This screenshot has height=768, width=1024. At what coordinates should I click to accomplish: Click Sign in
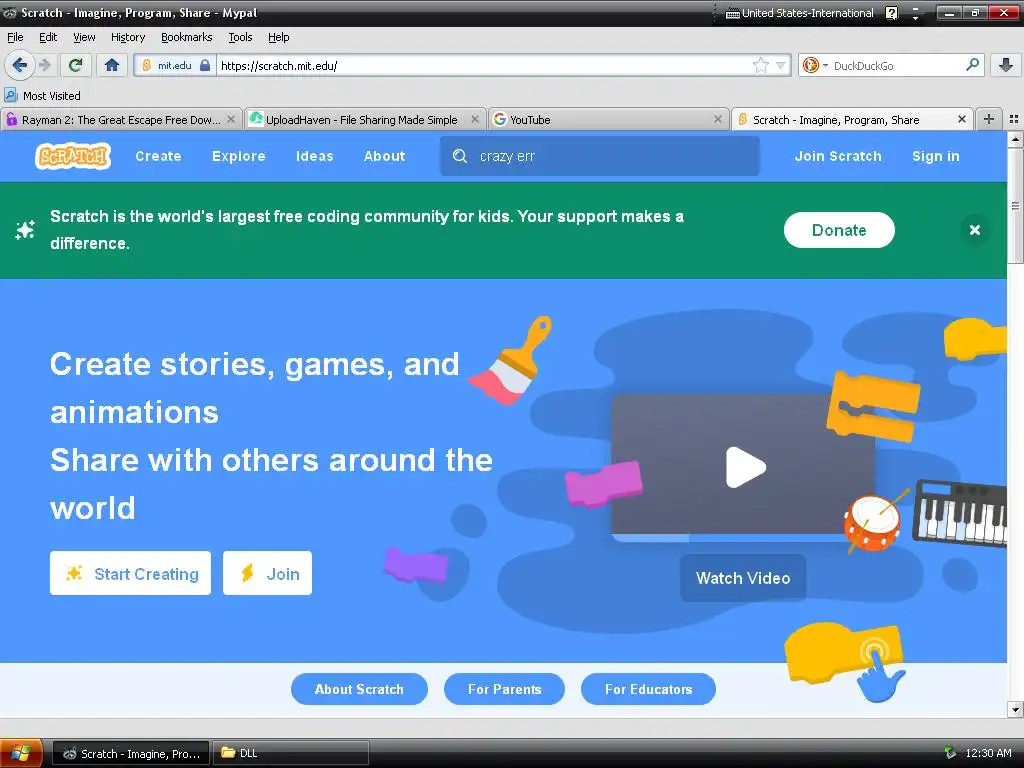tap(935, 156)
